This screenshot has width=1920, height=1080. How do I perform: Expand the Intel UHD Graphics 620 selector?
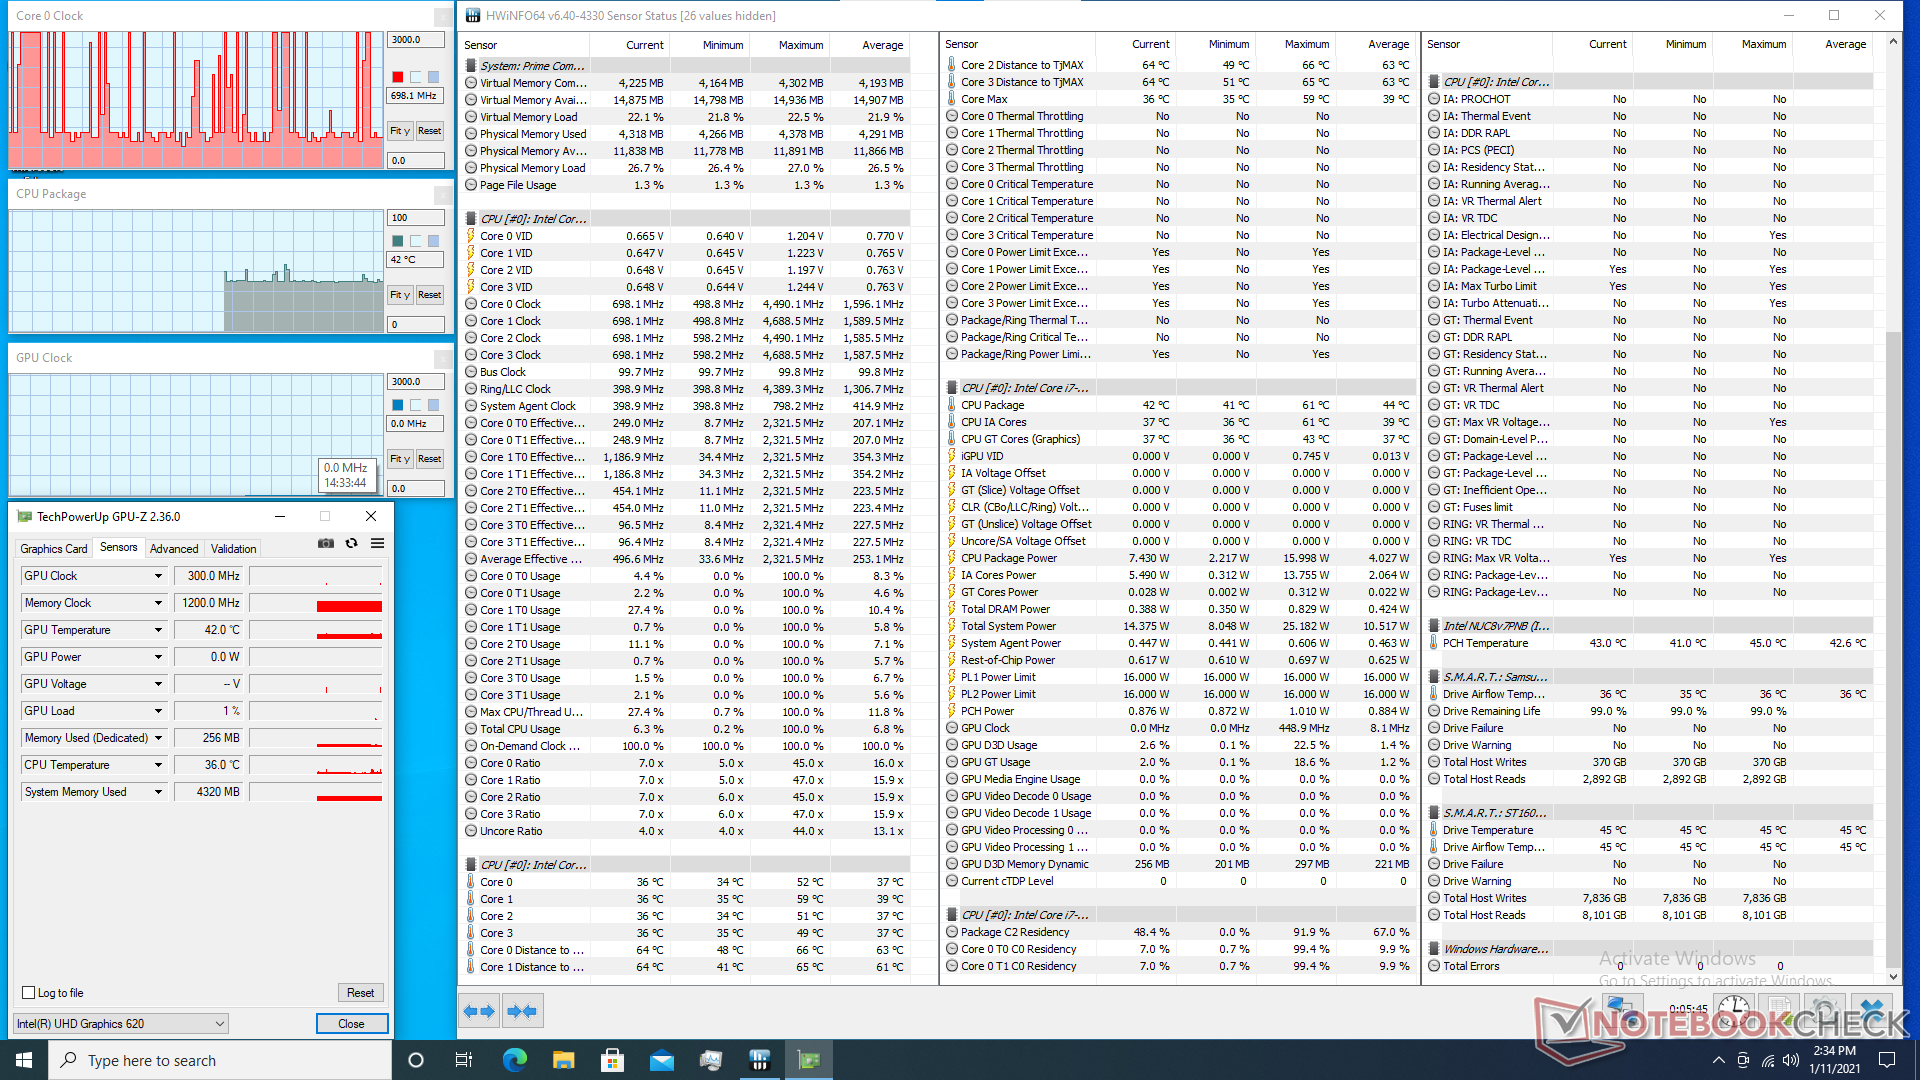[219, 1024]
